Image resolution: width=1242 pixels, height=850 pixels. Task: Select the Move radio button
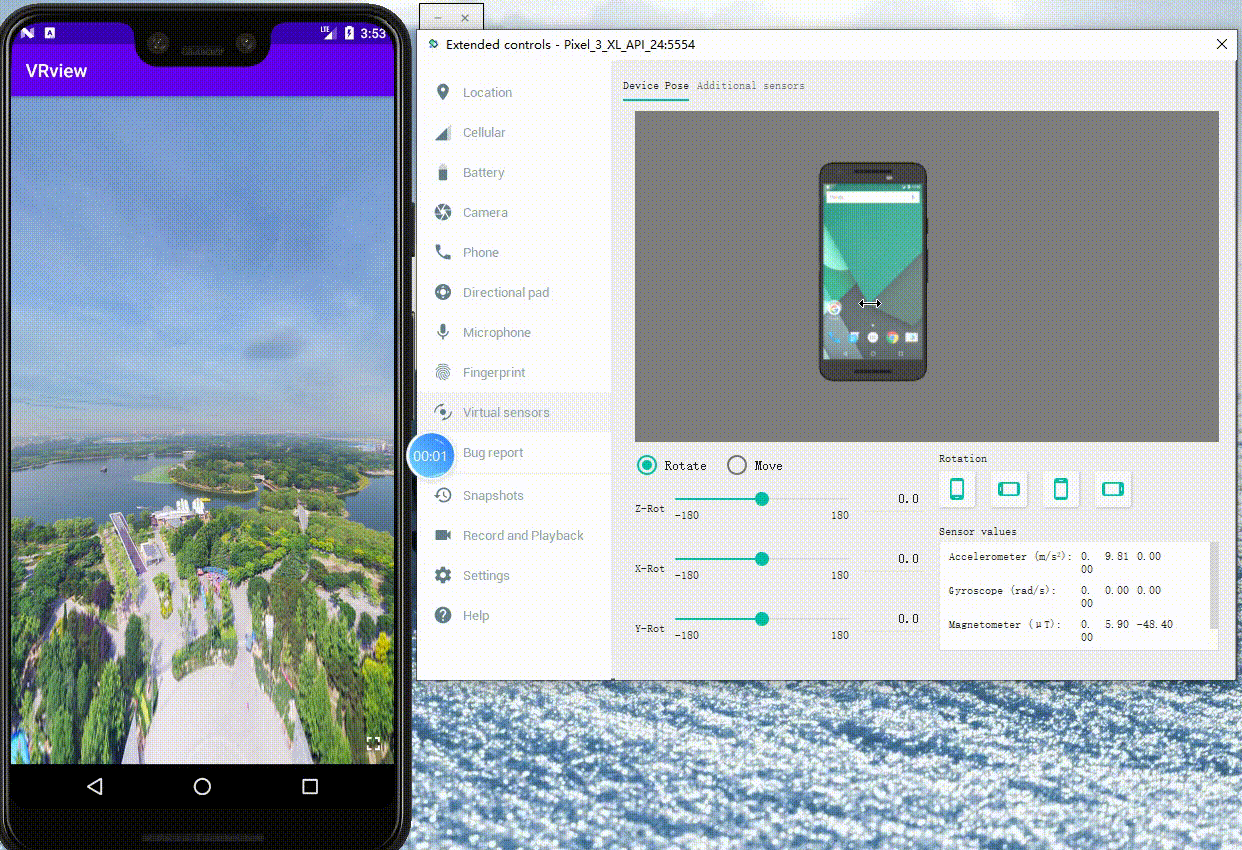[x=737, y=465]
